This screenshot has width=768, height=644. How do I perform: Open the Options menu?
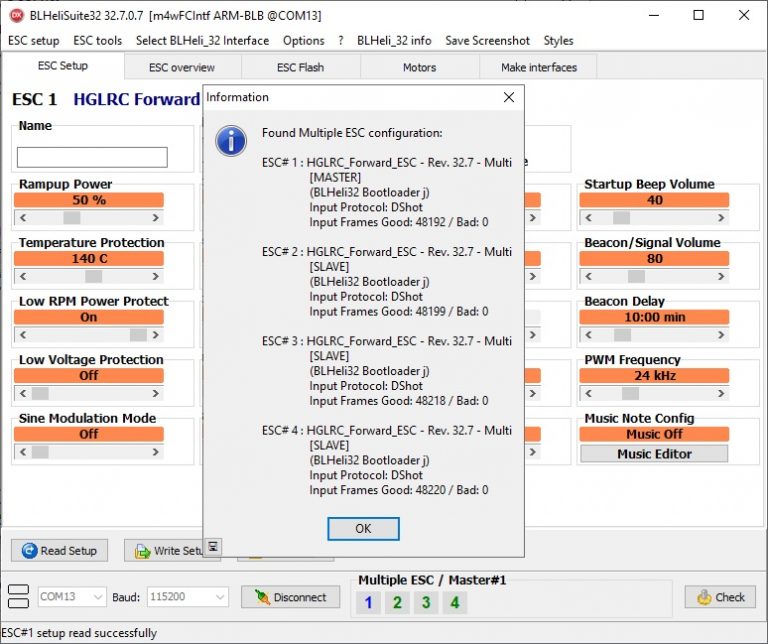[304, 41]
